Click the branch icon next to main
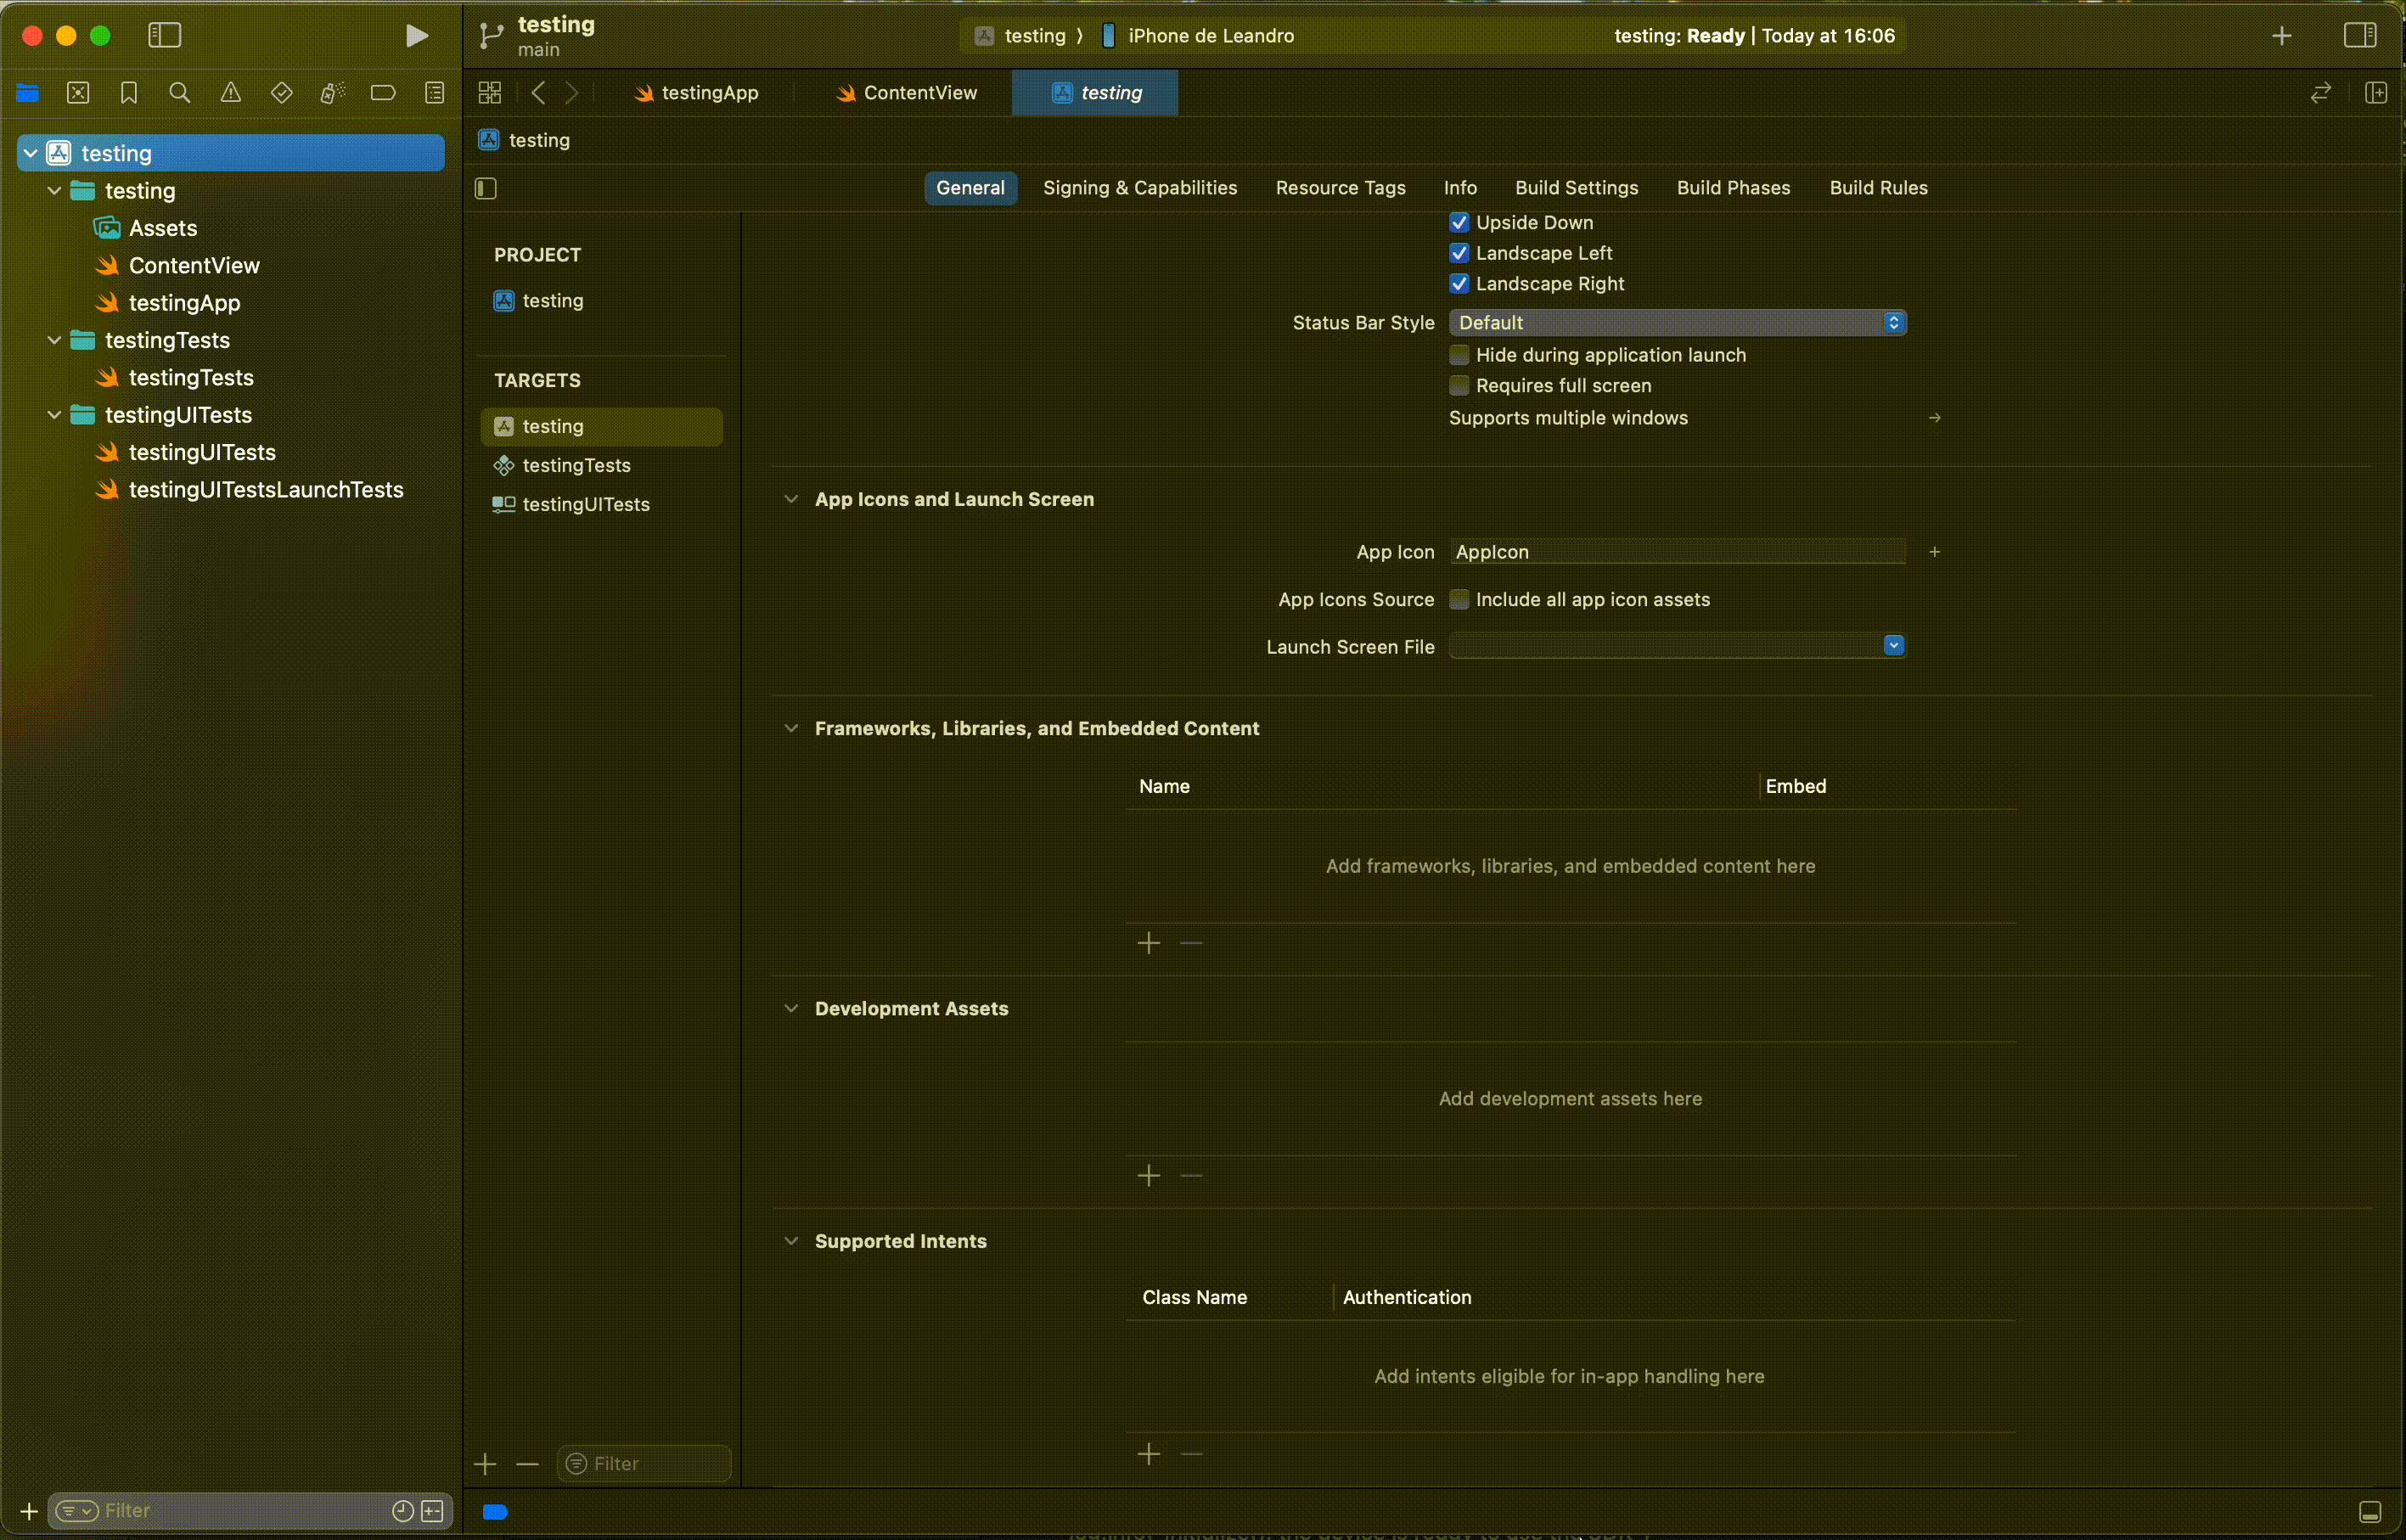Image resolution: width=2406 pixels, height=1540 pixels. (490, 36)
